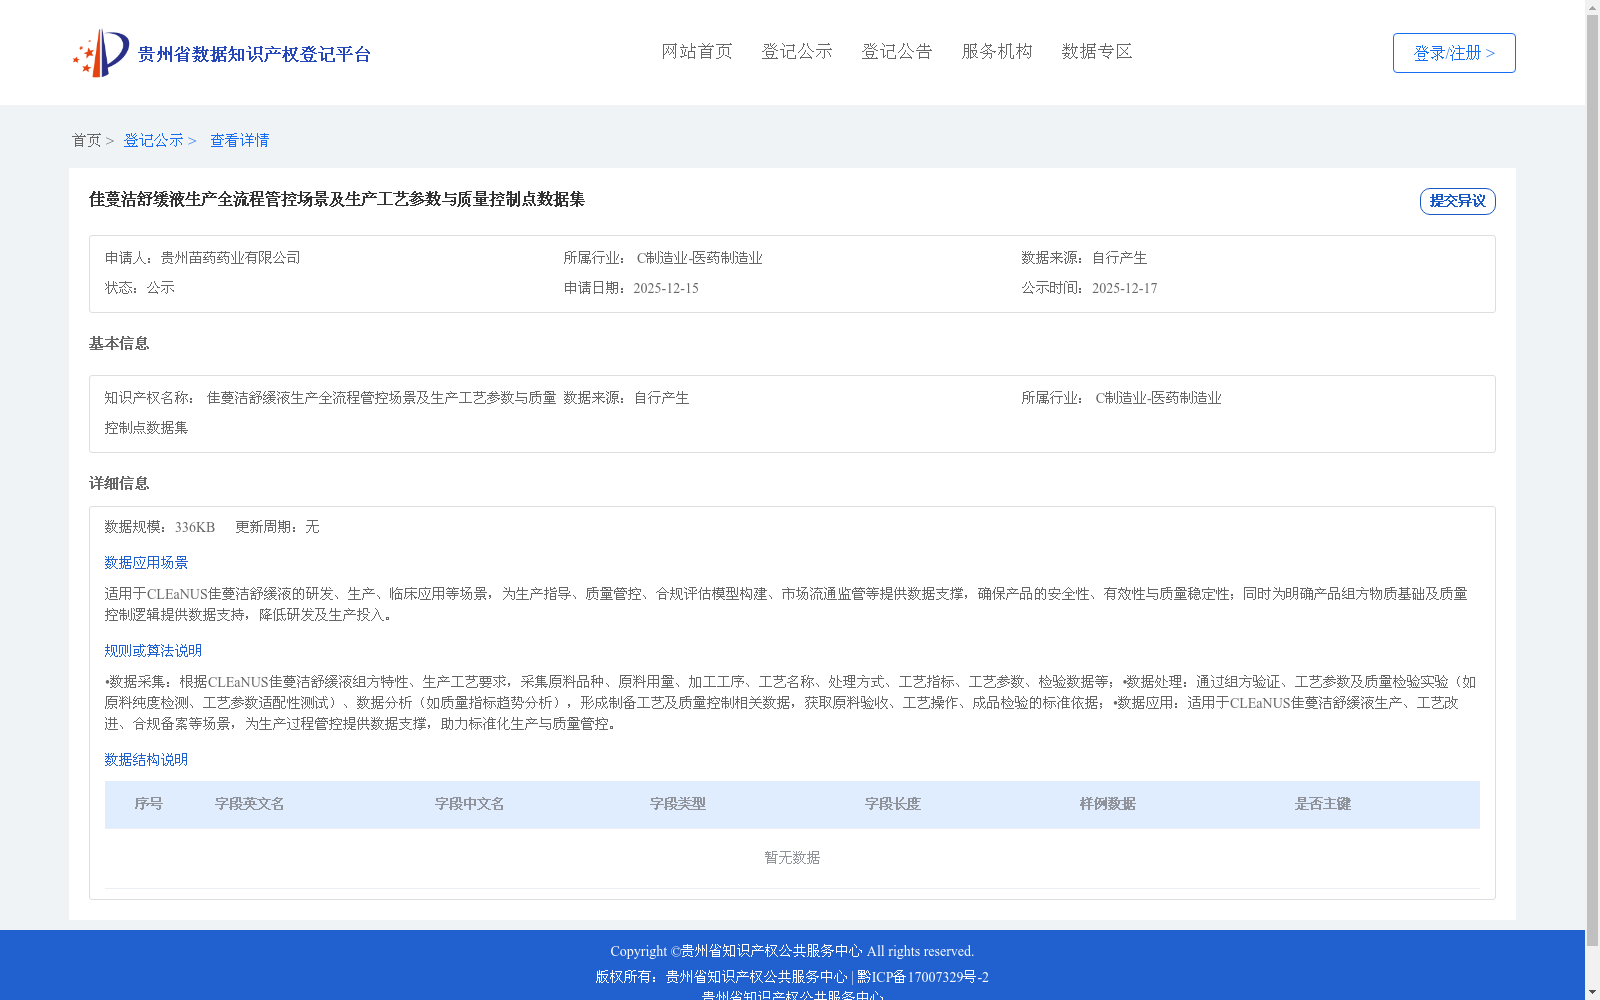The height and width of the screenshot is (1000, 1600).
Task: Click the 更新周期: 无 text
Action: (x=277, y=527)
